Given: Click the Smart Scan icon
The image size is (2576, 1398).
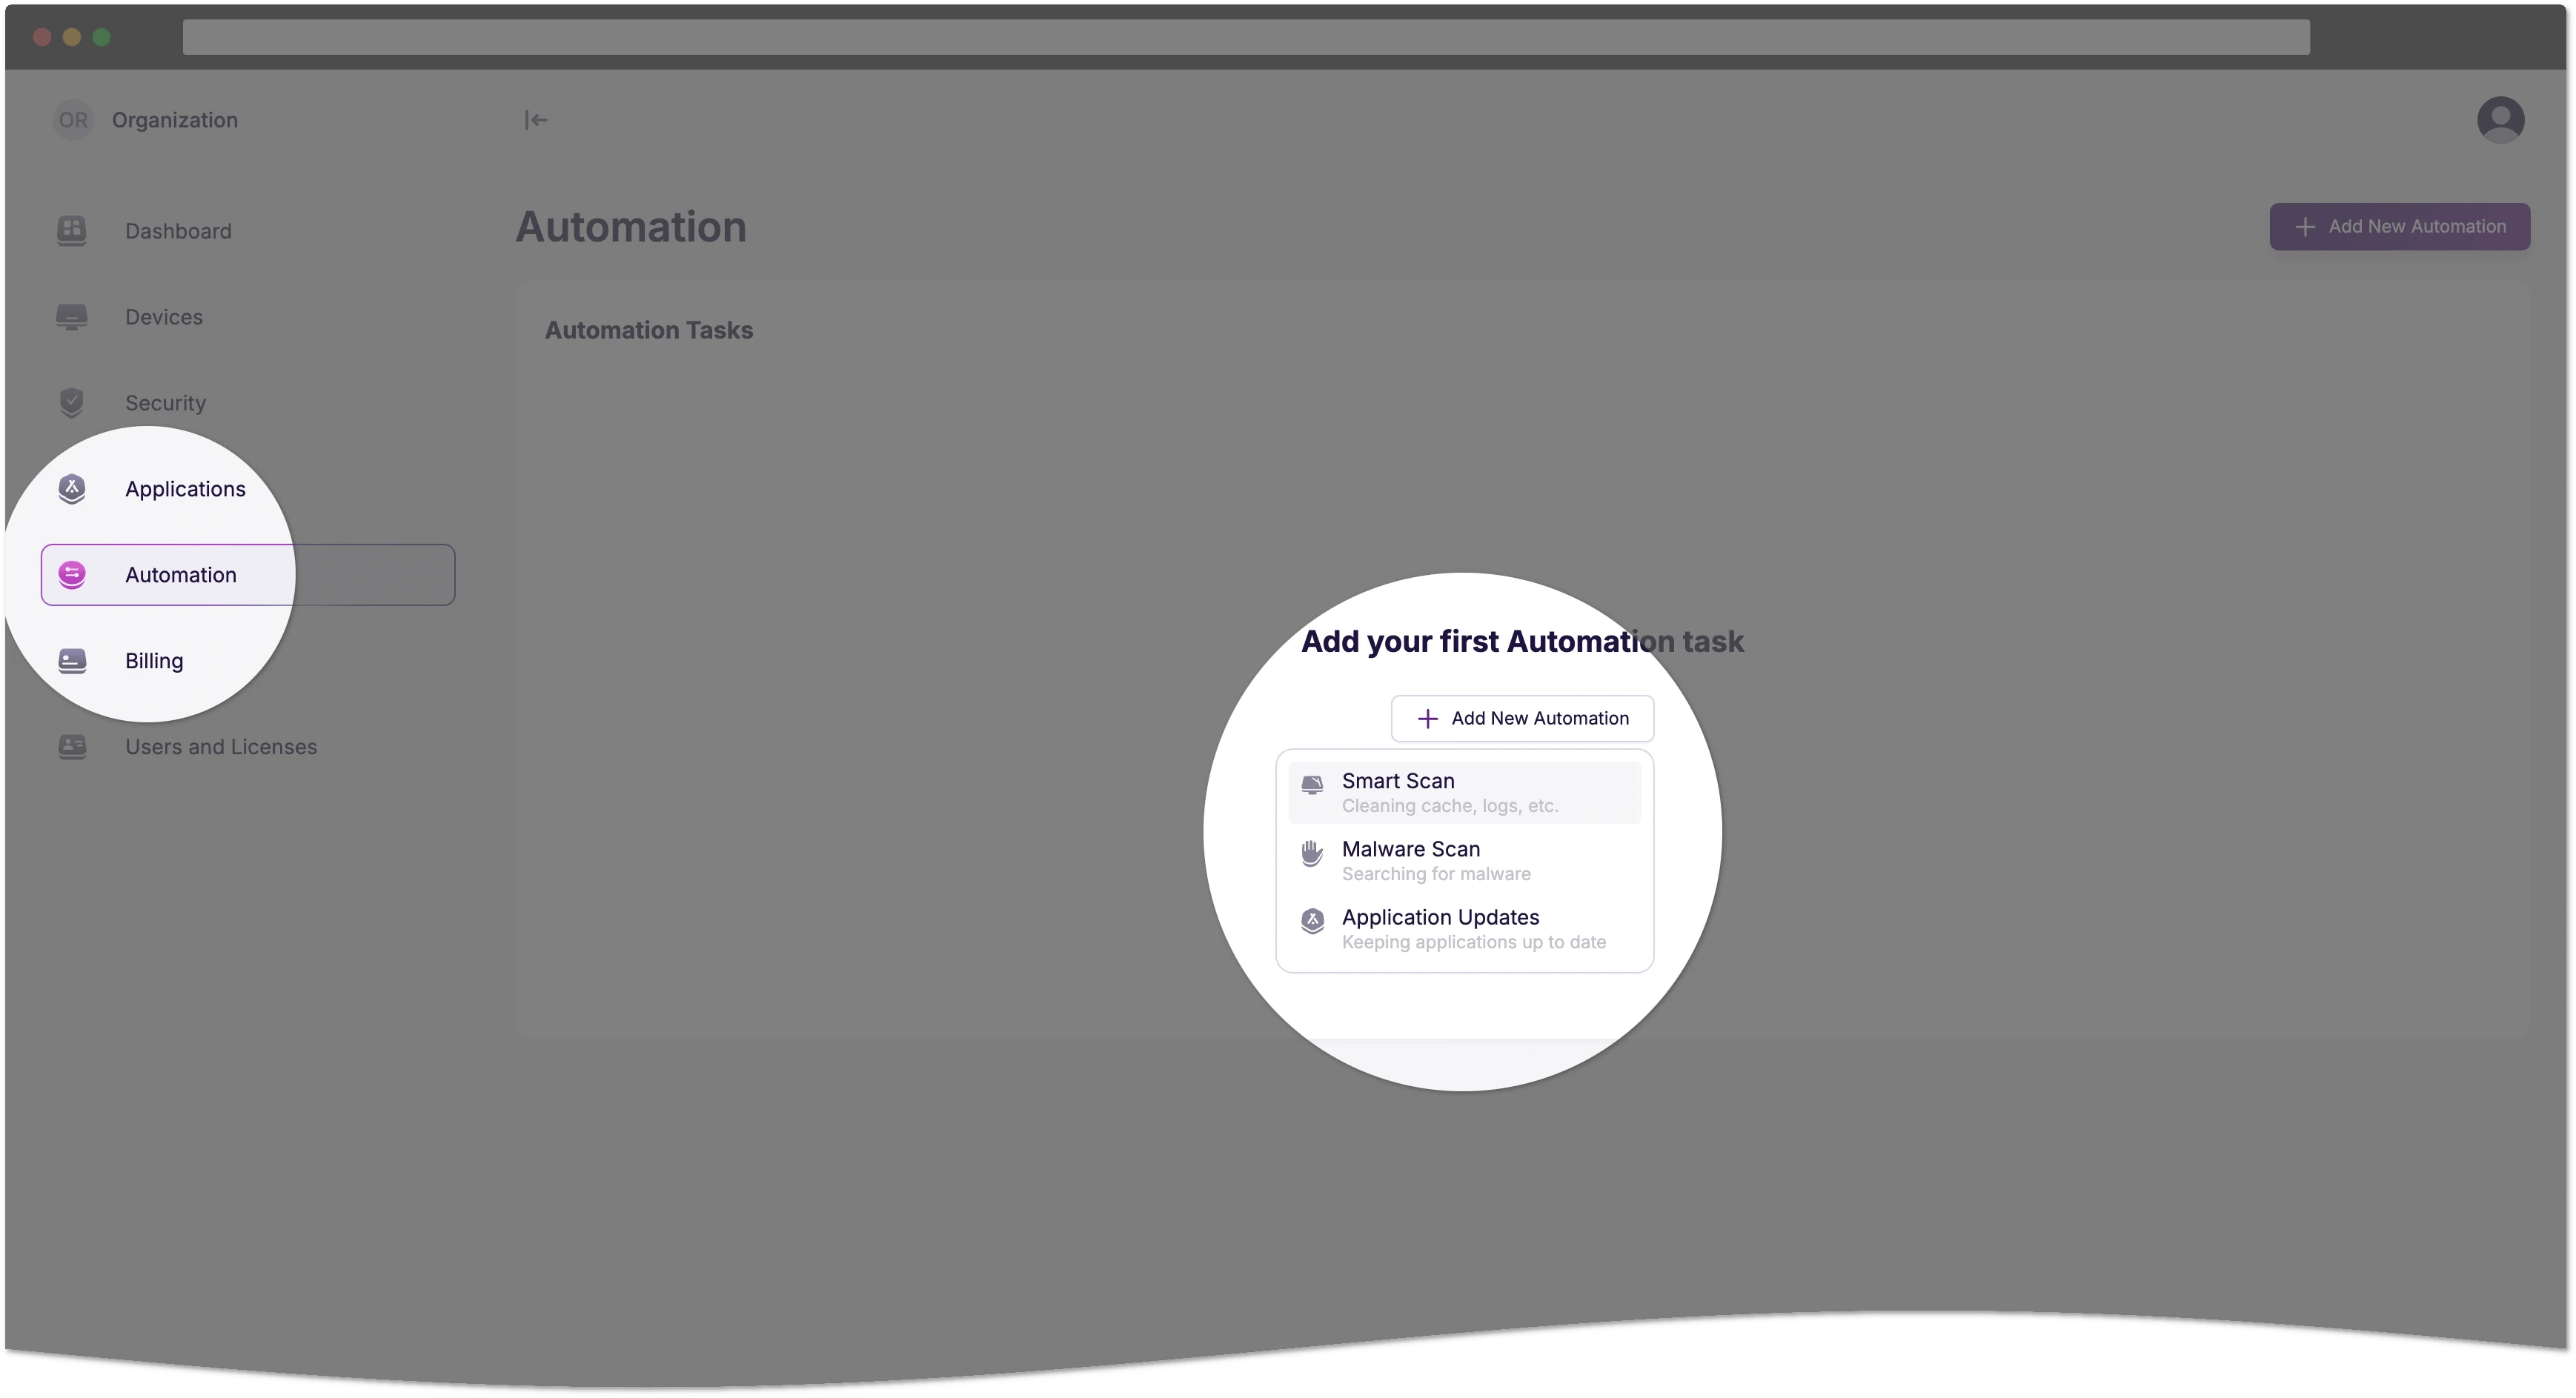Looking at the screenshot, I should click(1312, 785).
